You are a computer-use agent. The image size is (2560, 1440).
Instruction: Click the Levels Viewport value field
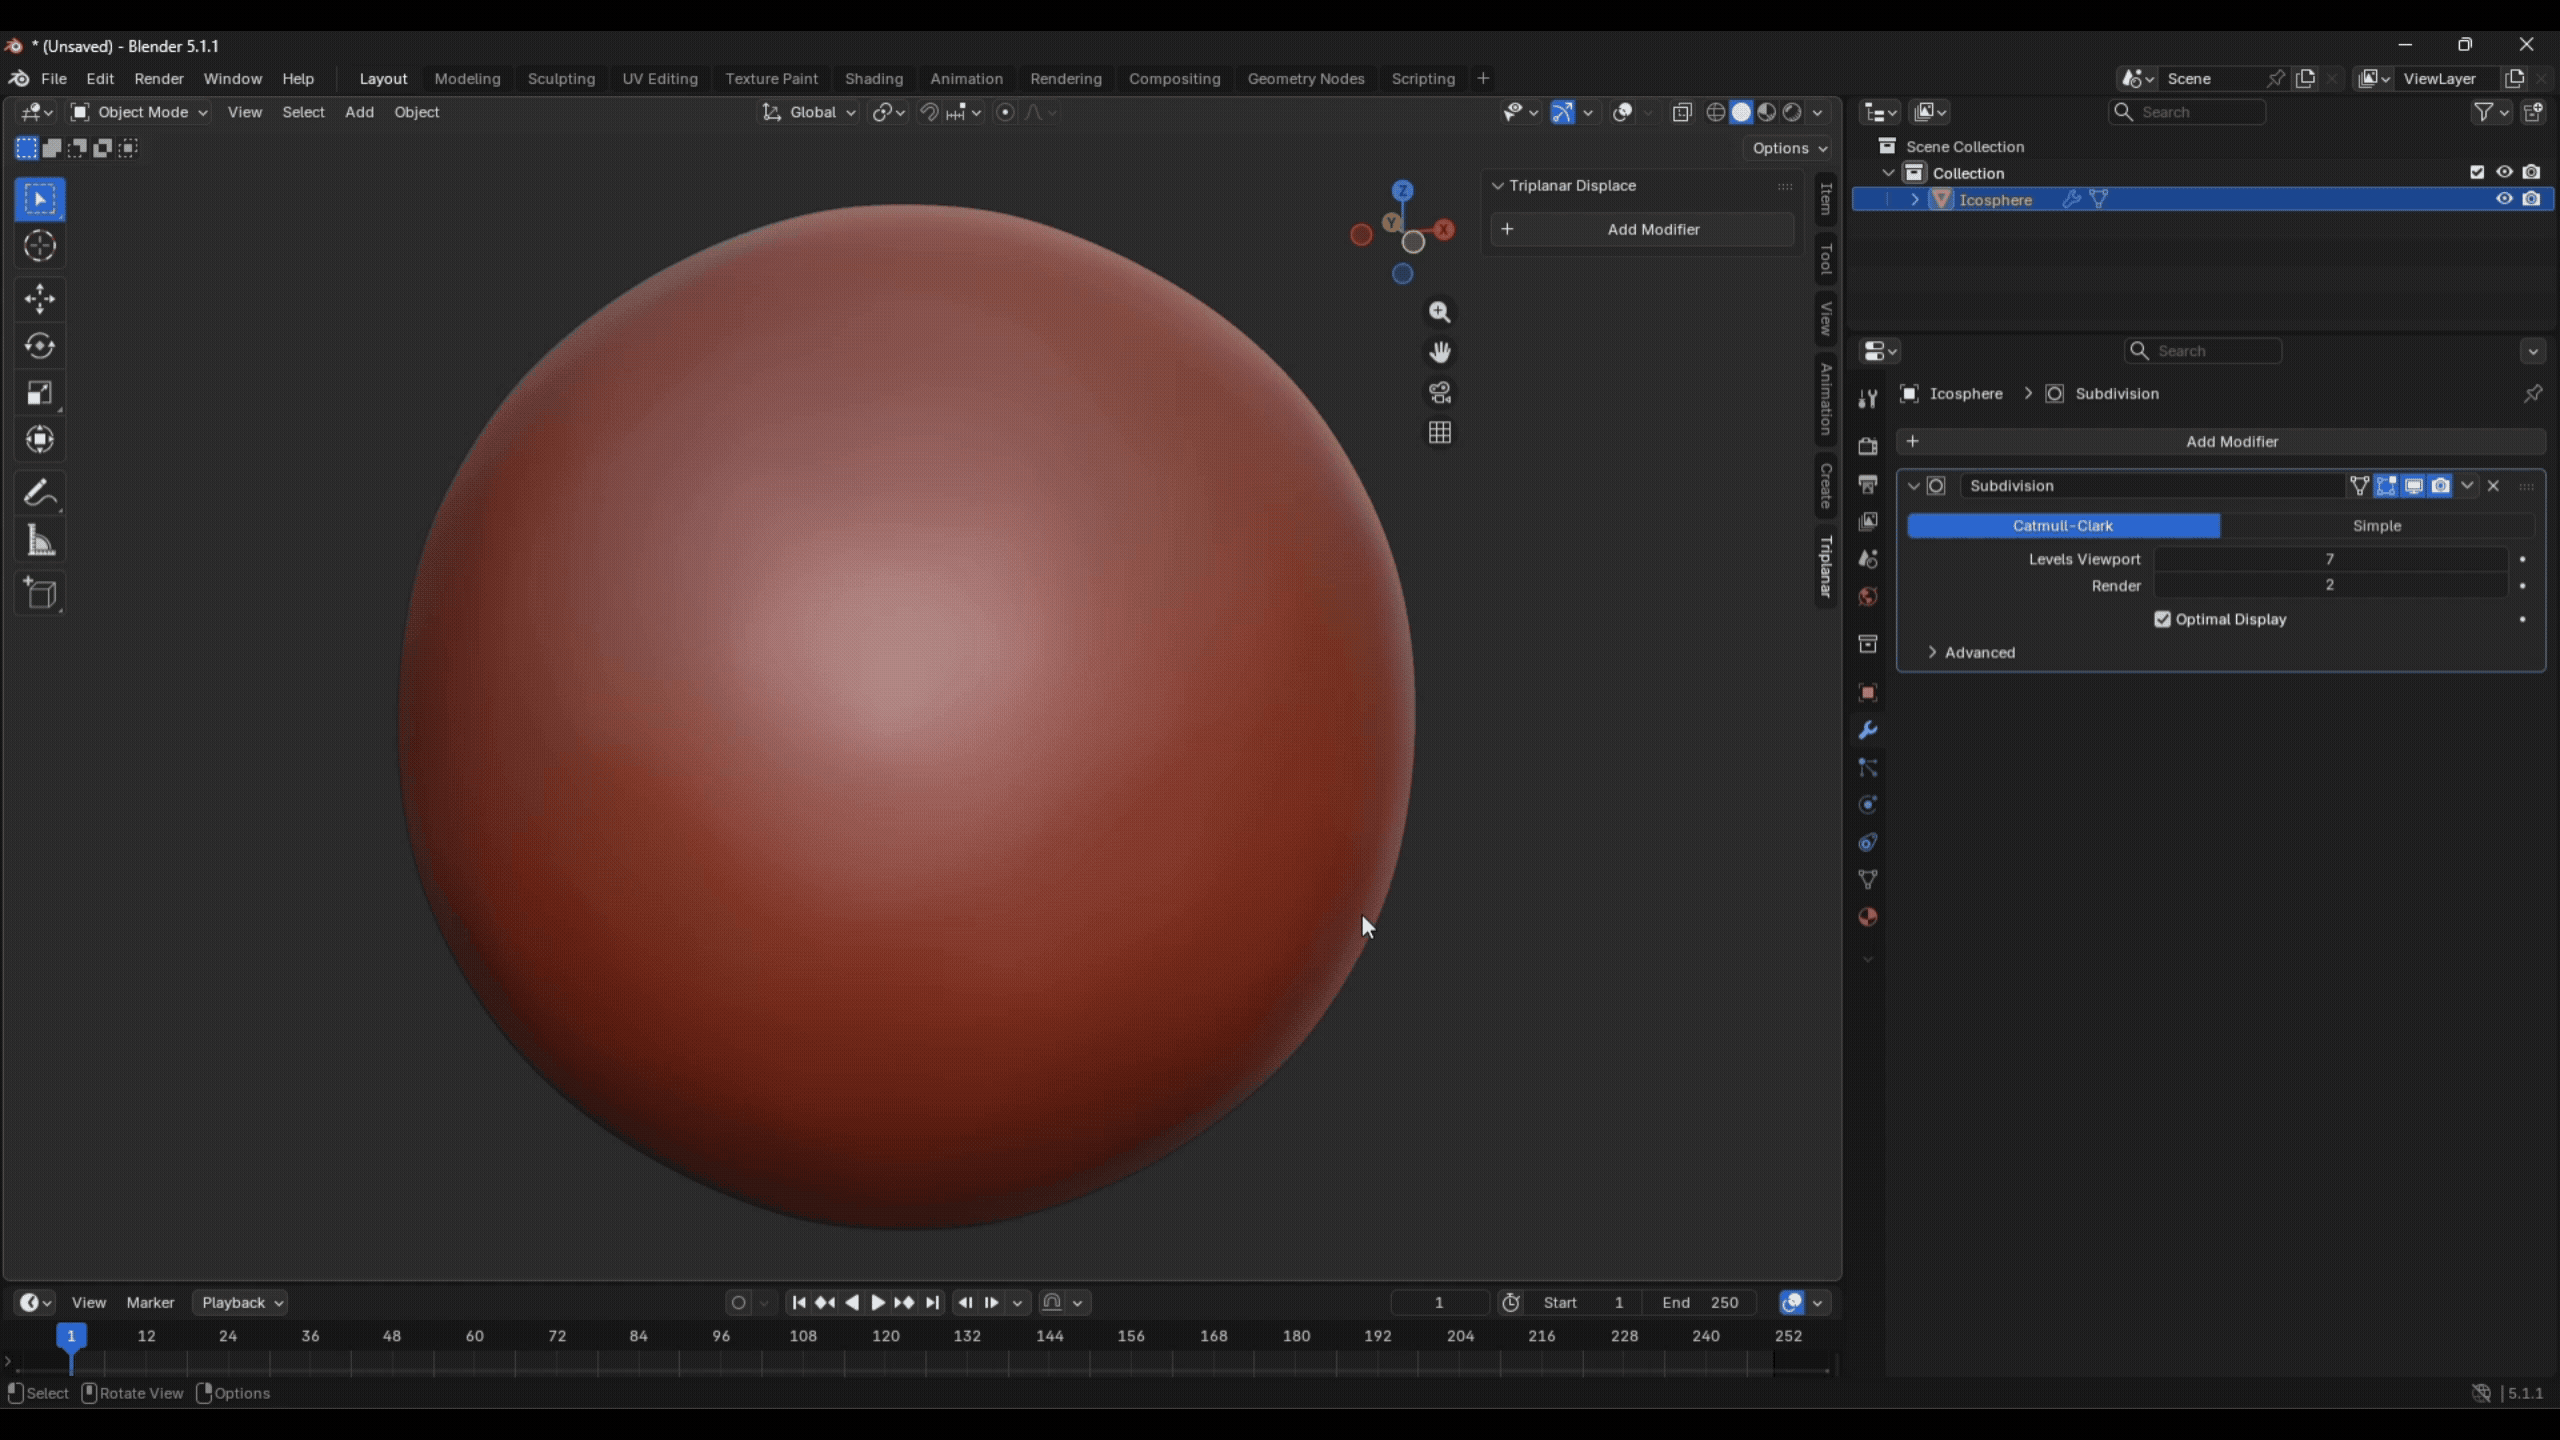pyautogui.click(x=2330, y=559)
